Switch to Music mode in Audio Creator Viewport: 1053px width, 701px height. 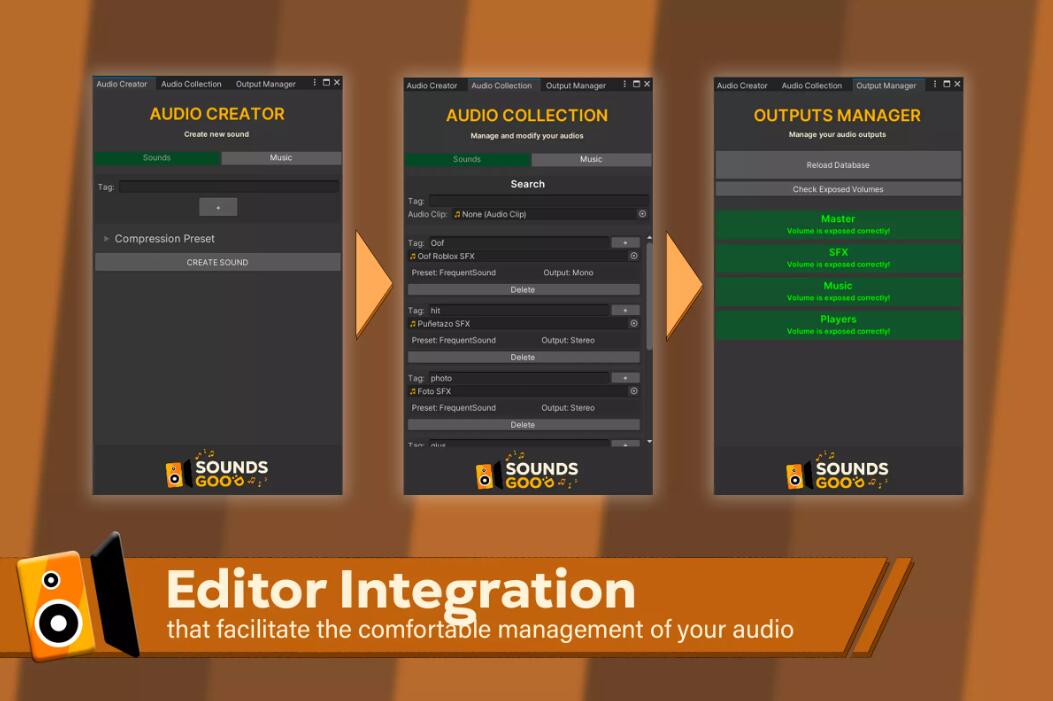click(281, 158)
